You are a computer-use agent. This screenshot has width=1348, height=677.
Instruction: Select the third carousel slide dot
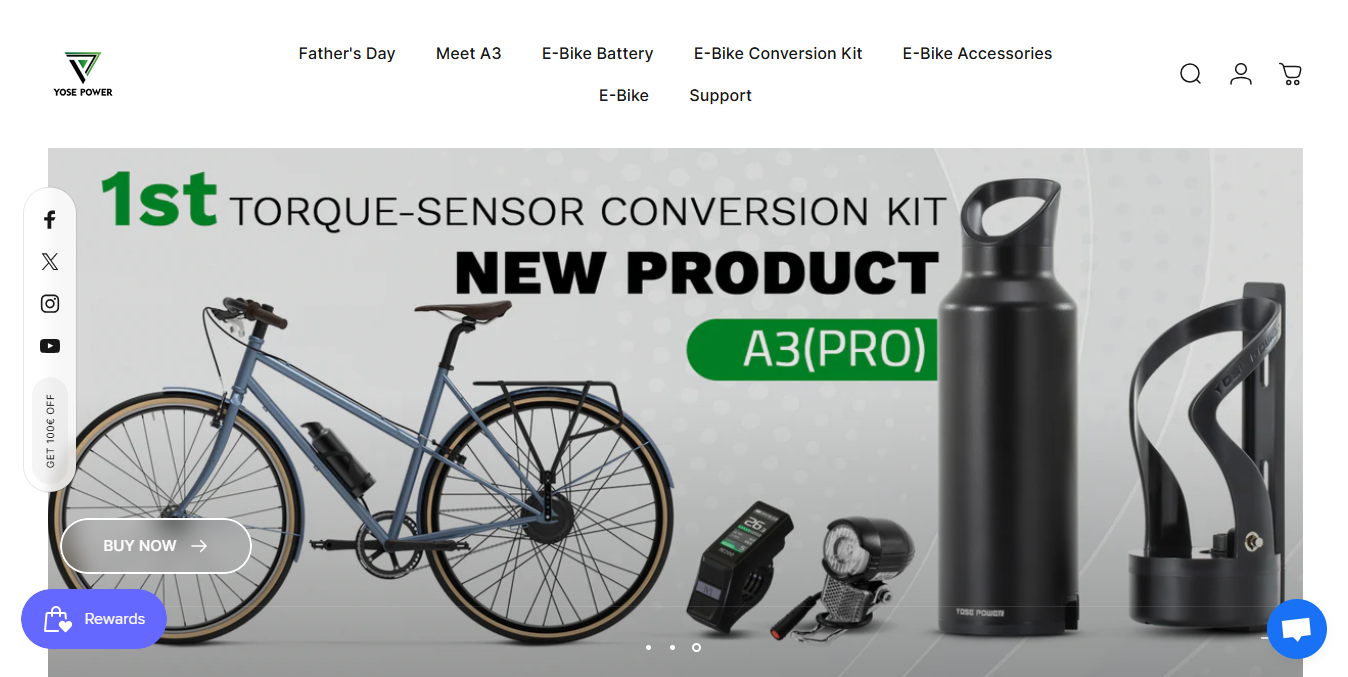[696, 647]
